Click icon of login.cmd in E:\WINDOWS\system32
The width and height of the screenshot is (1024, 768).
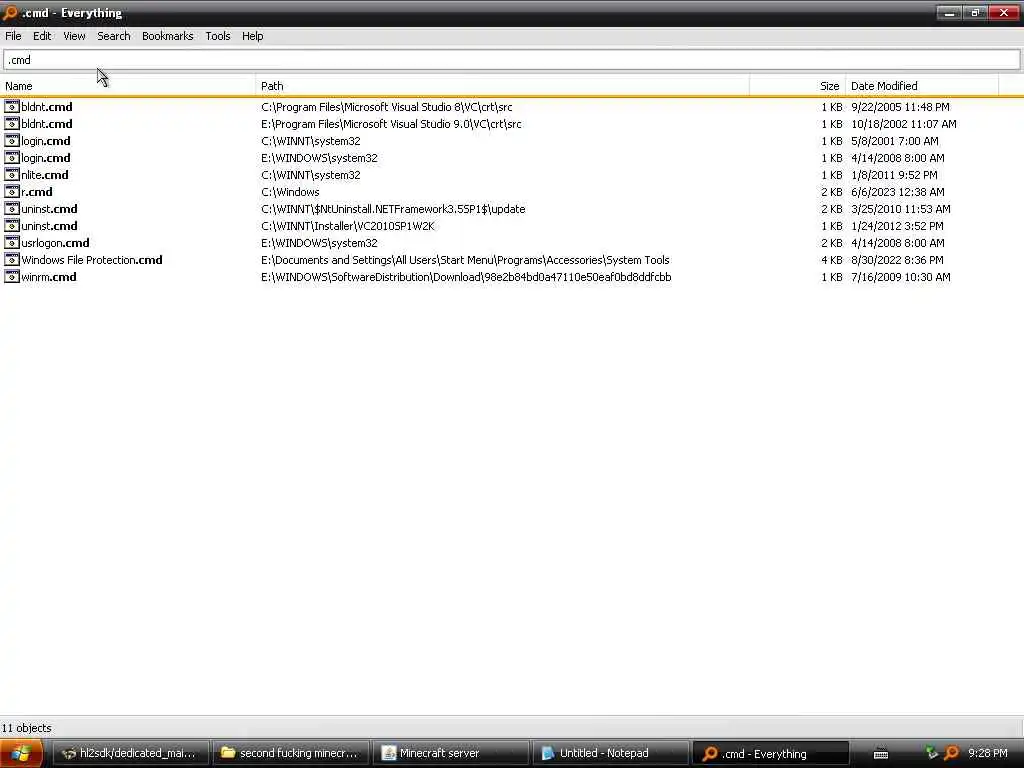(12, 157)
